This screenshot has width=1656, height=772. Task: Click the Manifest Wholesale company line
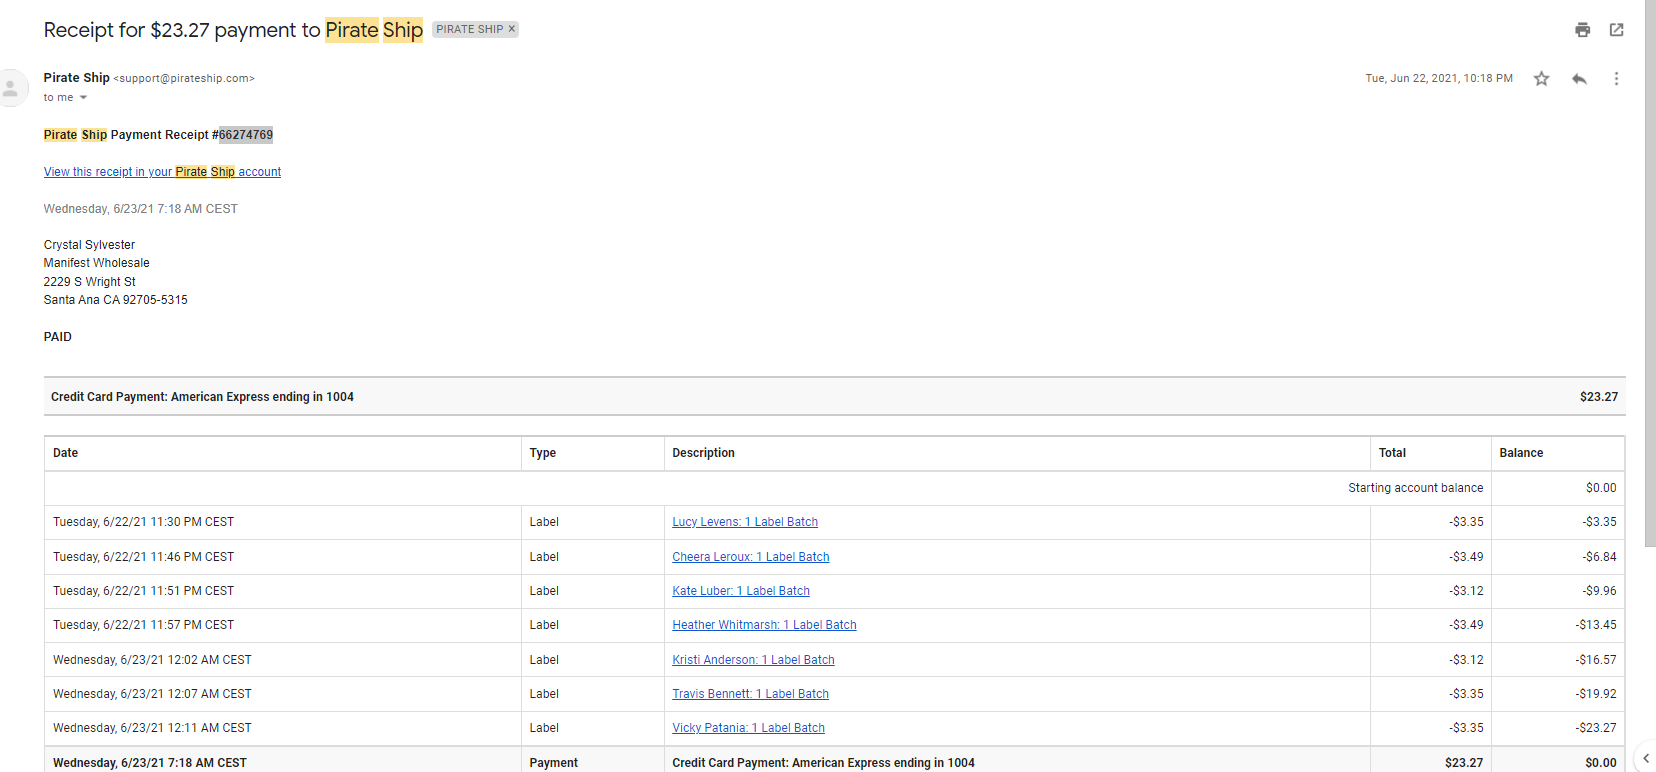point(96,263)
